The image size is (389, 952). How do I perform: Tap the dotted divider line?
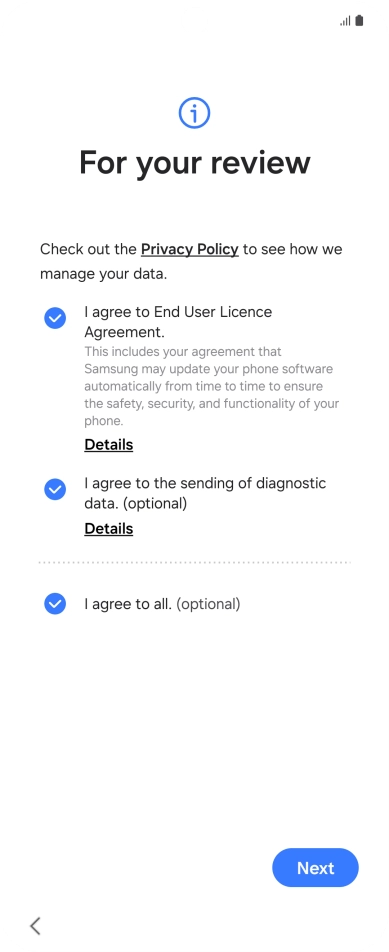[195, 562]
